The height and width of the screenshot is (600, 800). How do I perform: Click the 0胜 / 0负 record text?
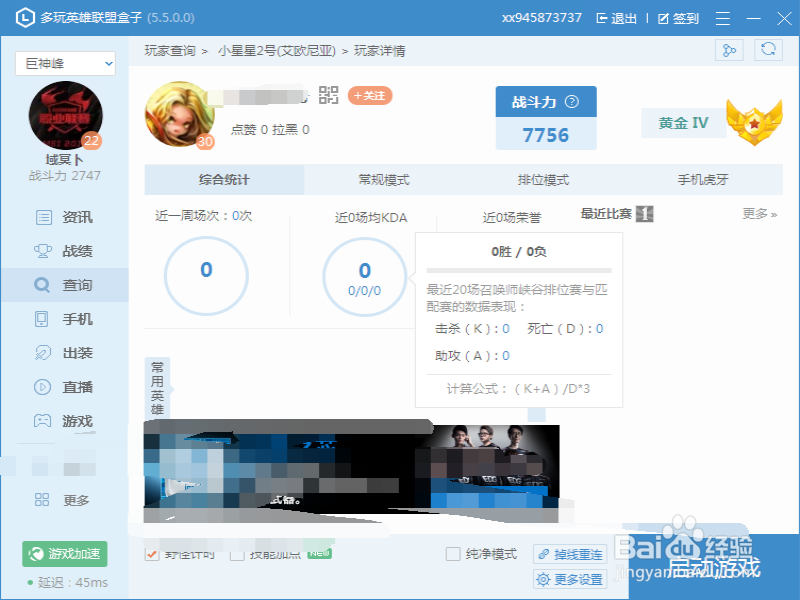click(x=519, y=252)
